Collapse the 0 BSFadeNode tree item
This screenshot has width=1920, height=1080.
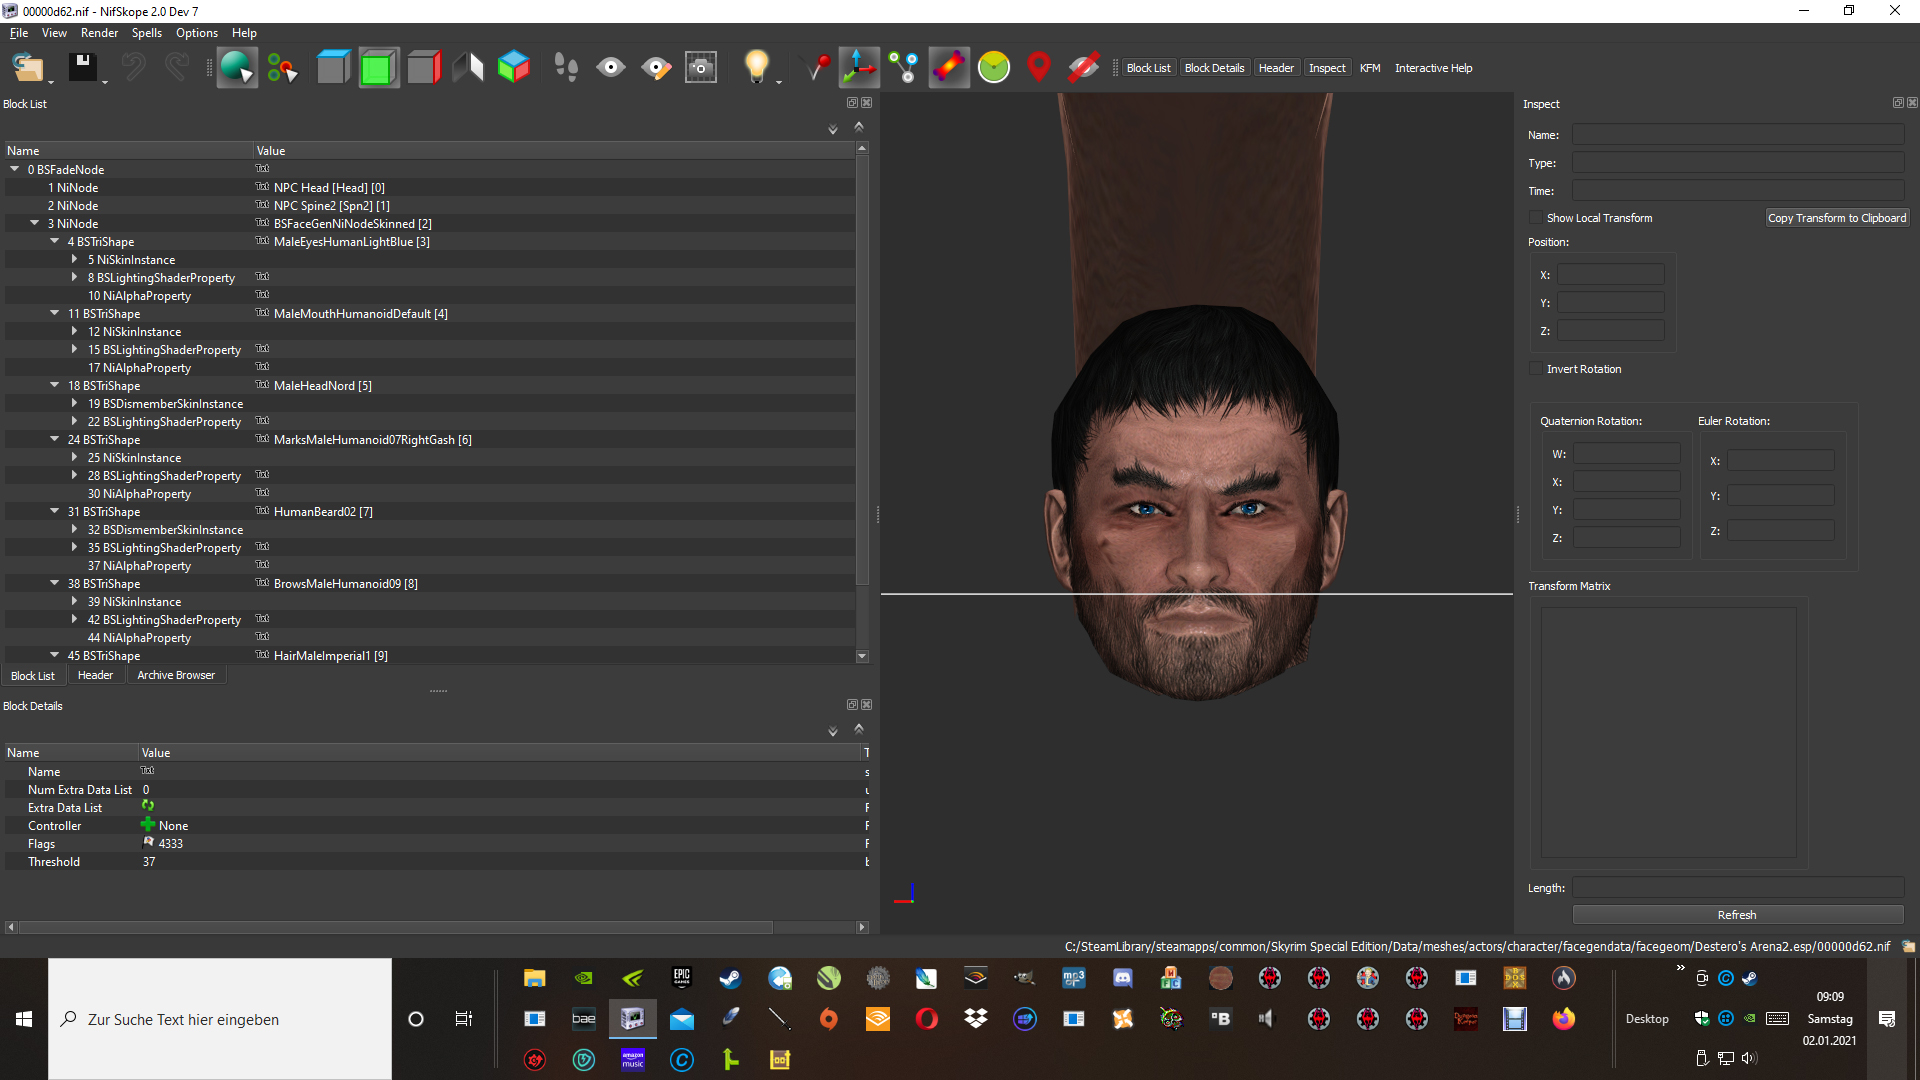pos(15,170)
